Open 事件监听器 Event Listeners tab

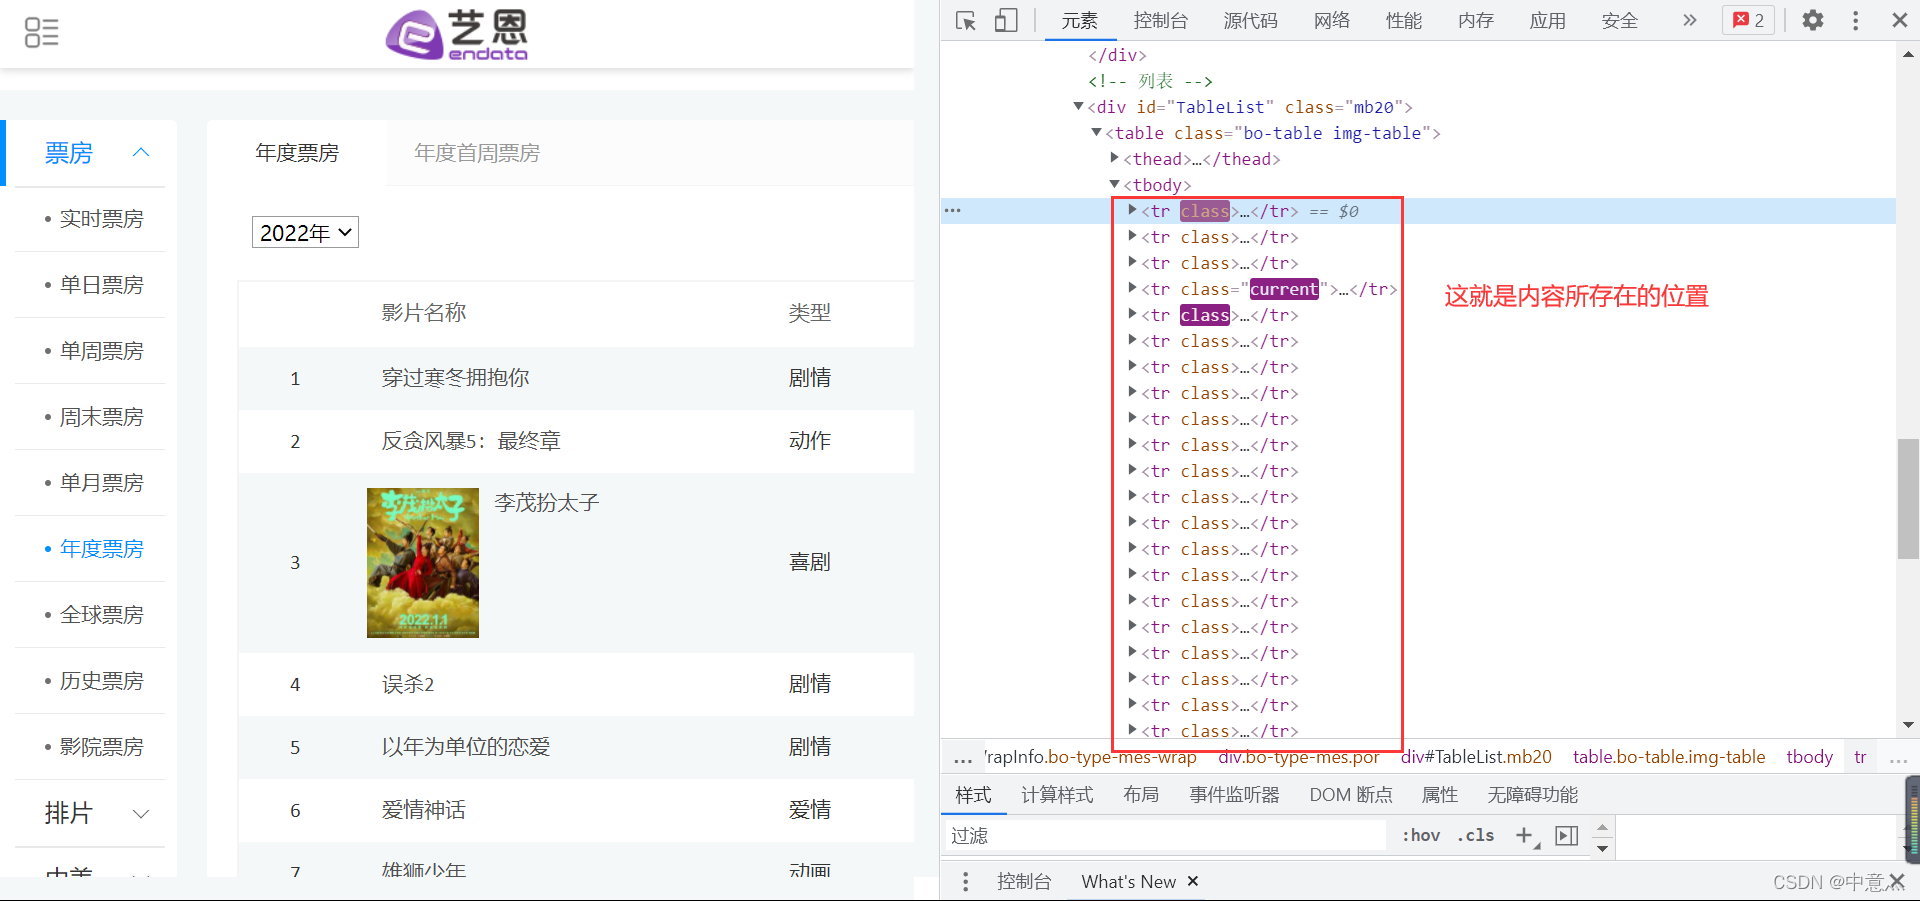click(x=1235, y=795)
